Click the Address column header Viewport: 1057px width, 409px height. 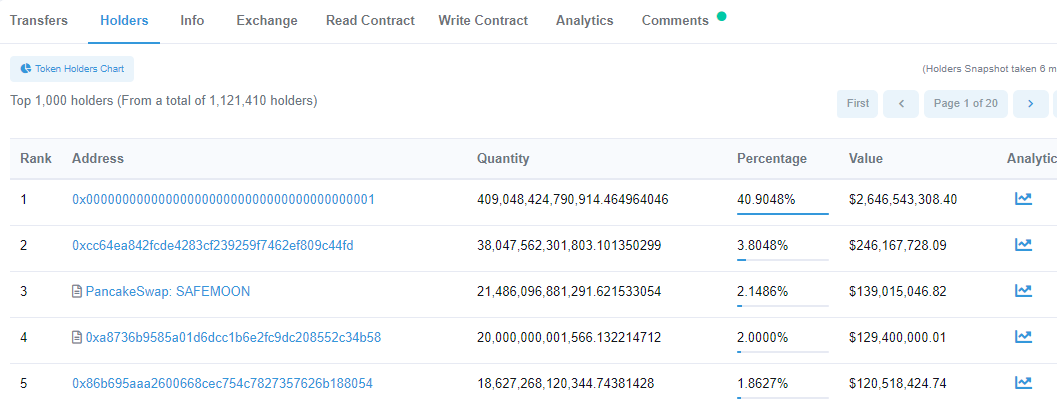(98, 159)
